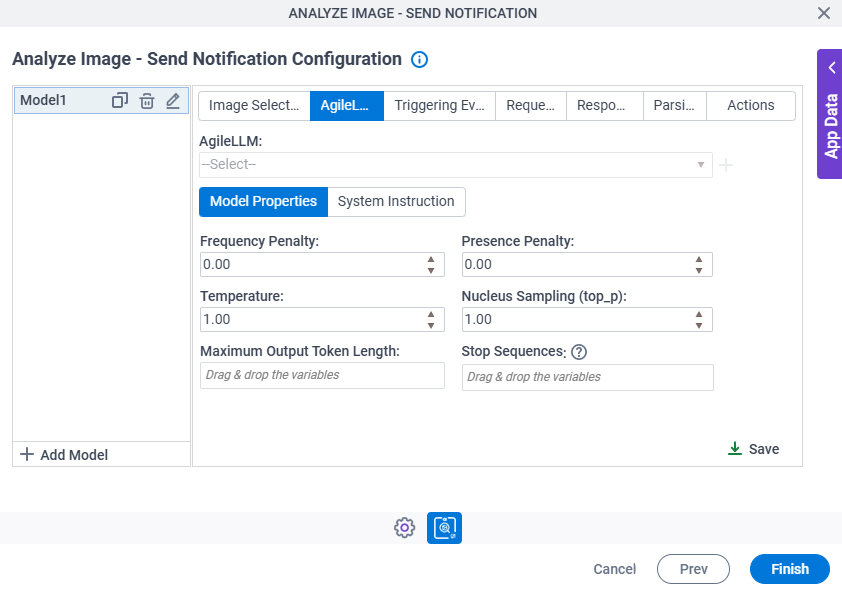Open the AgileLLM select dropdown
Screen dimensions: 842x592
pos(455,164)
